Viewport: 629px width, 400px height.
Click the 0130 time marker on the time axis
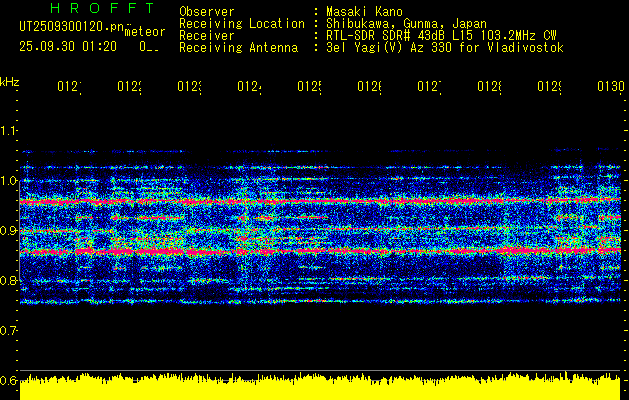click(x=611, y=86)
